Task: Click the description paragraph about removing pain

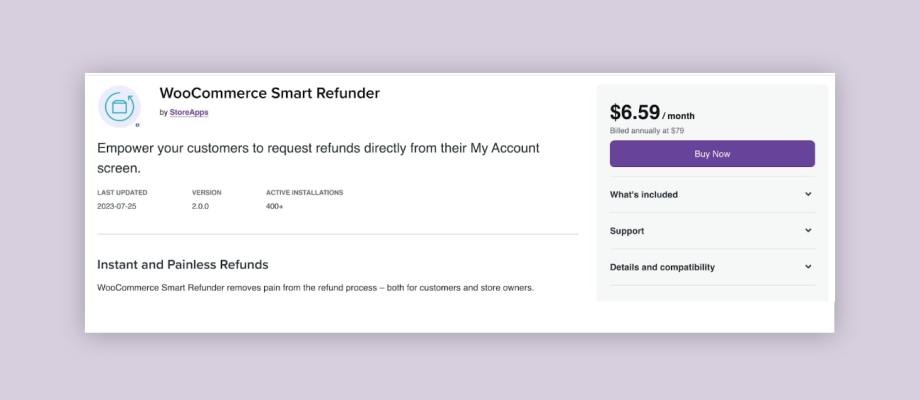Action: coord(315,288)
